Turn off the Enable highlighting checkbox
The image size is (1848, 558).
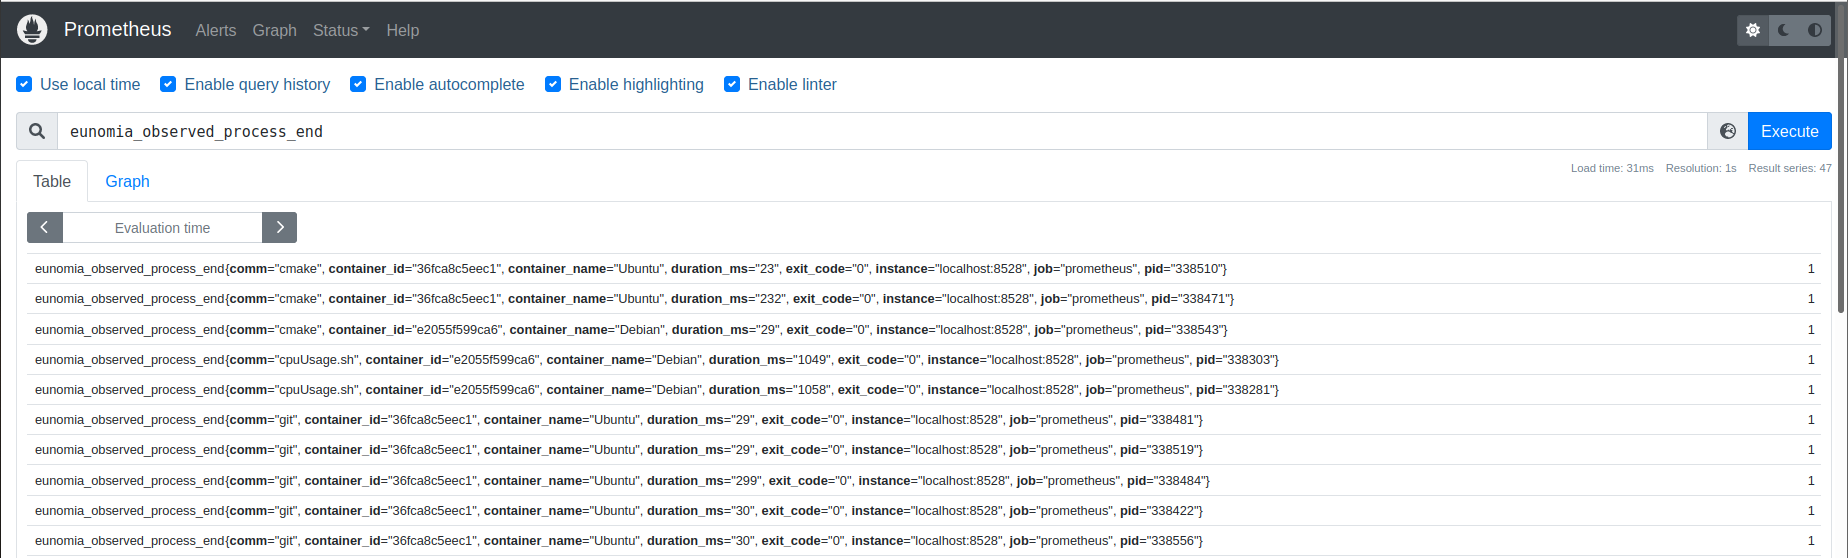[553, 84]
